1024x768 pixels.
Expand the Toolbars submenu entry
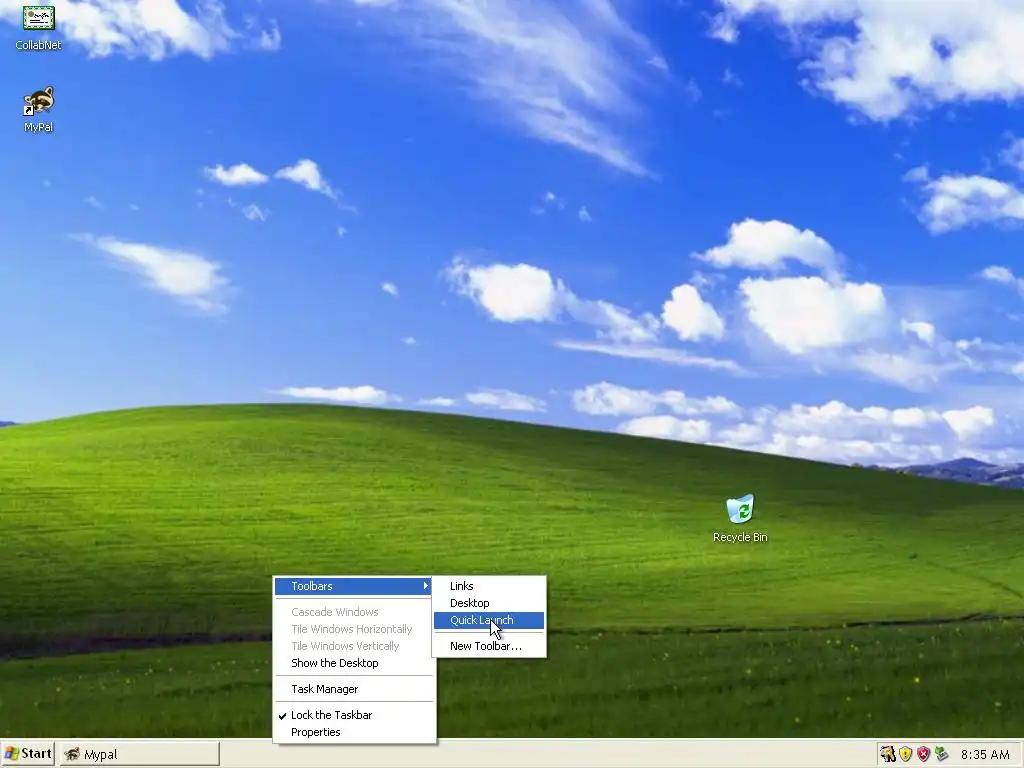coord(354,586)
